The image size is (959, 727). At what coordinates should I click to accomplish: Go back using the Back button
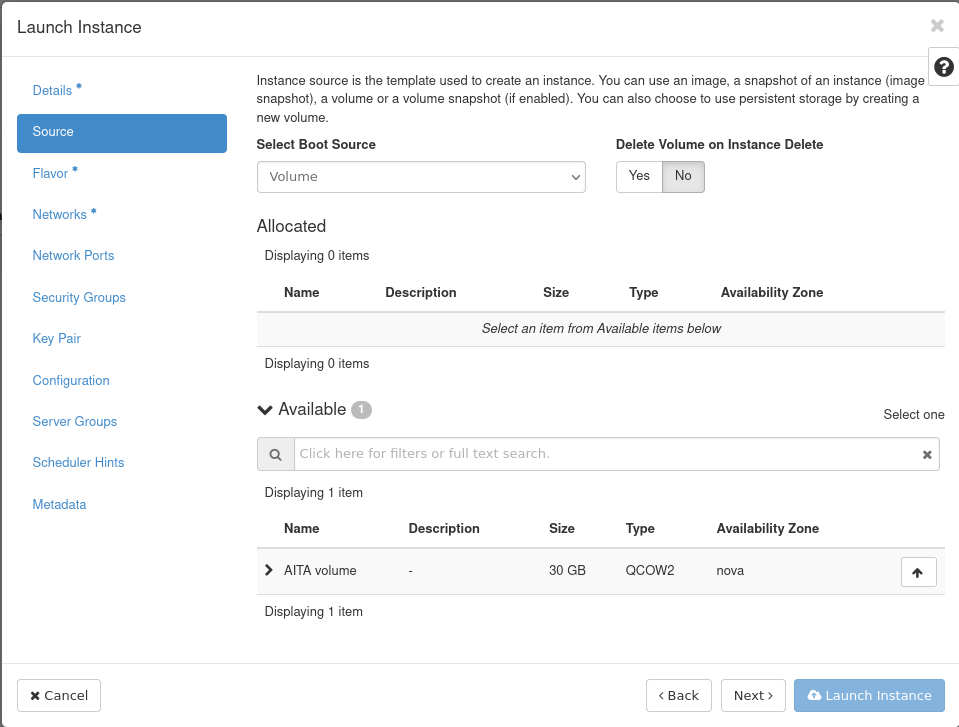tap(678, 695)
